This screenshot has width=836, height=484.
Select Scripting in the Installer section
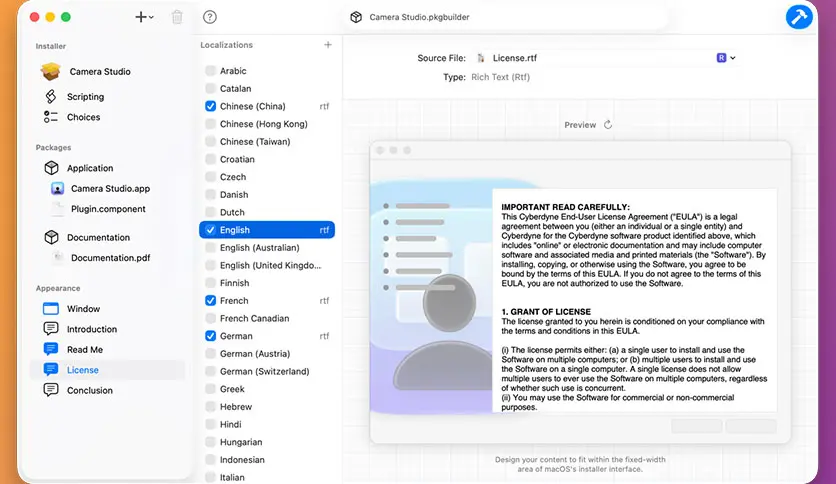[x=85, y=96]
